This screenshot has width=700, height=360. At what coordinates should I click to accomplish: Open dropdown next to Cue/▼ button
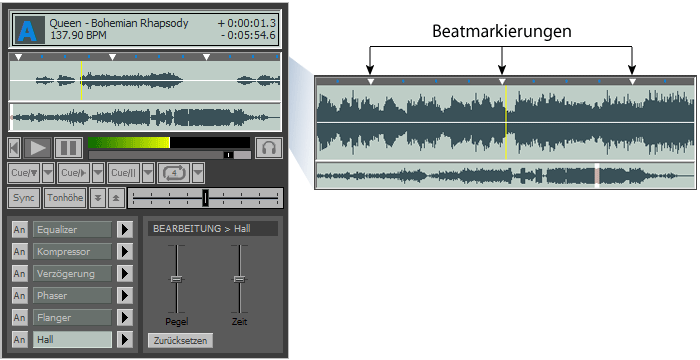48,173
